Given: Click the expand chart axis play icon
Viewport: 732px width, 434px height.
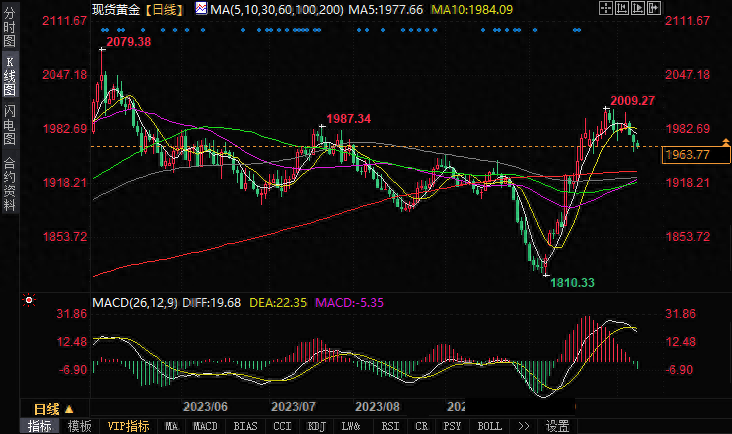Looking at the screenshot, I should pos(638,8).
